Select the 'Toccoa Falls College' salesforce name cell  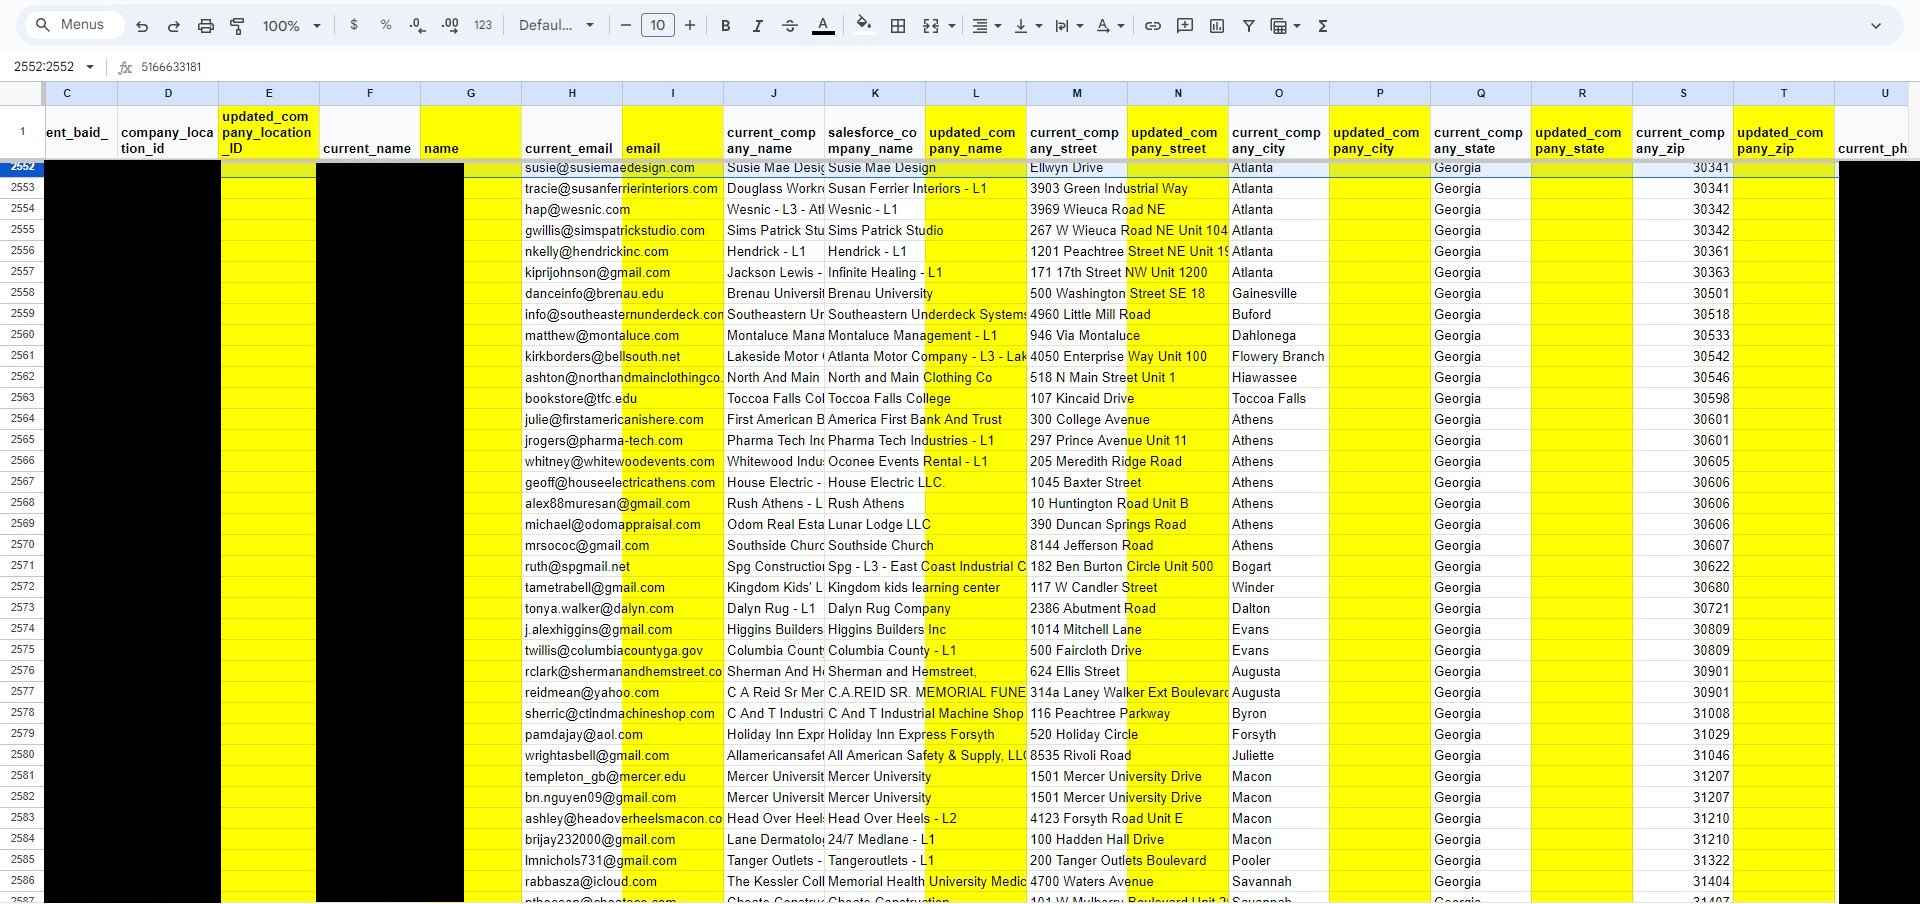(x=875, y=398)
